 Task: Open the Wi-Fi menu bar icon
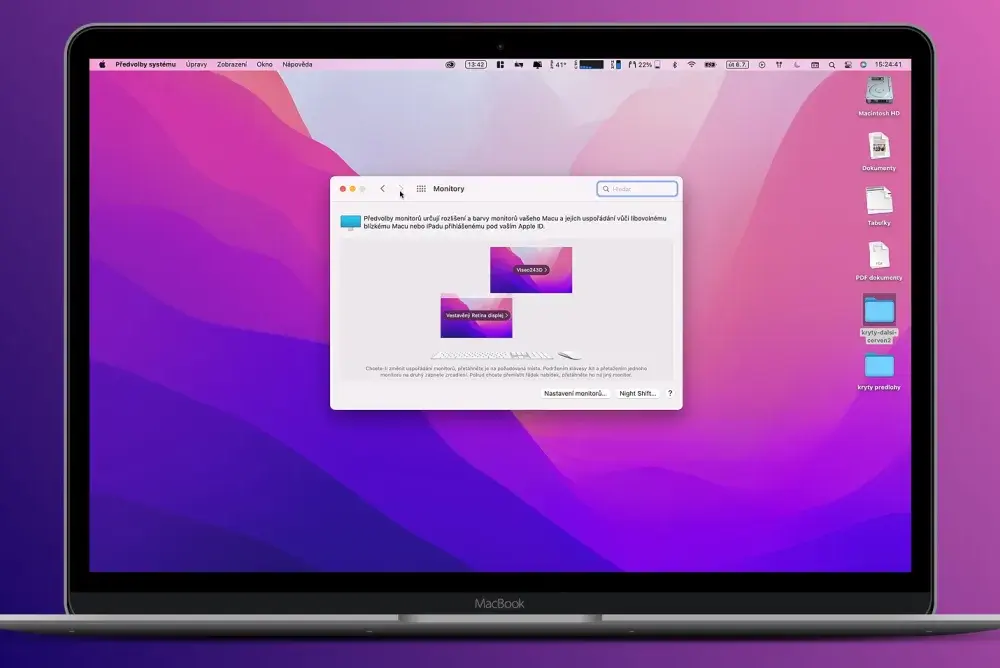[x=691, y=64]
